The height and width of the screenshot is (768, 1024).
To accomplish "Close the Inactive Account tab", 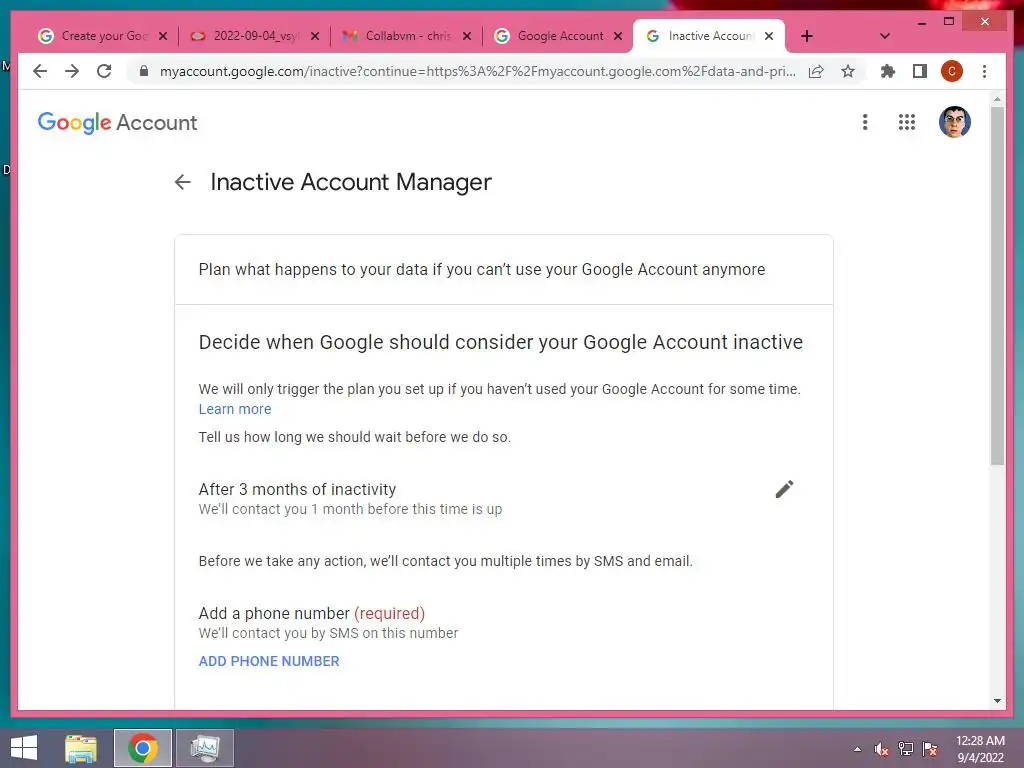I will point(769,36).
